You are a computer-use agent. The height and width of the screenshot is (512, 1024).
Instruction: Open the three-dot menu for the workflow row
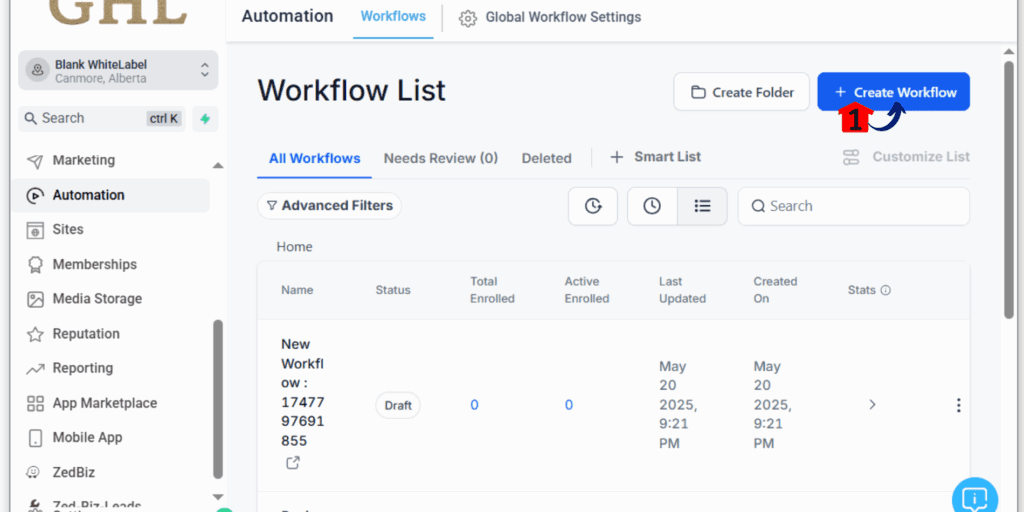958,405
